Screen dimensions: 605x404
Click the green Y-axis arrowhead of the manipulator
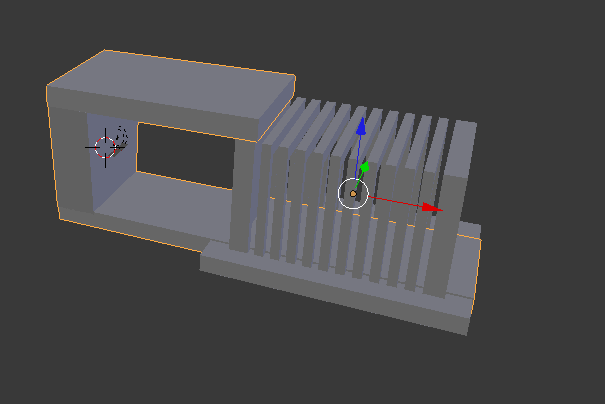point(365,167)
